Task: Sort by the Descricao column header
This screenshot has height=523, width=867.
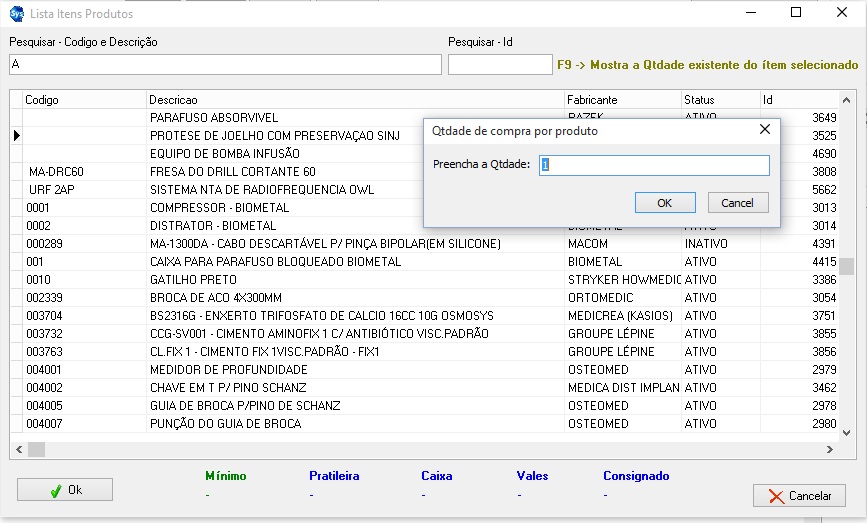Action: point(354,100)
